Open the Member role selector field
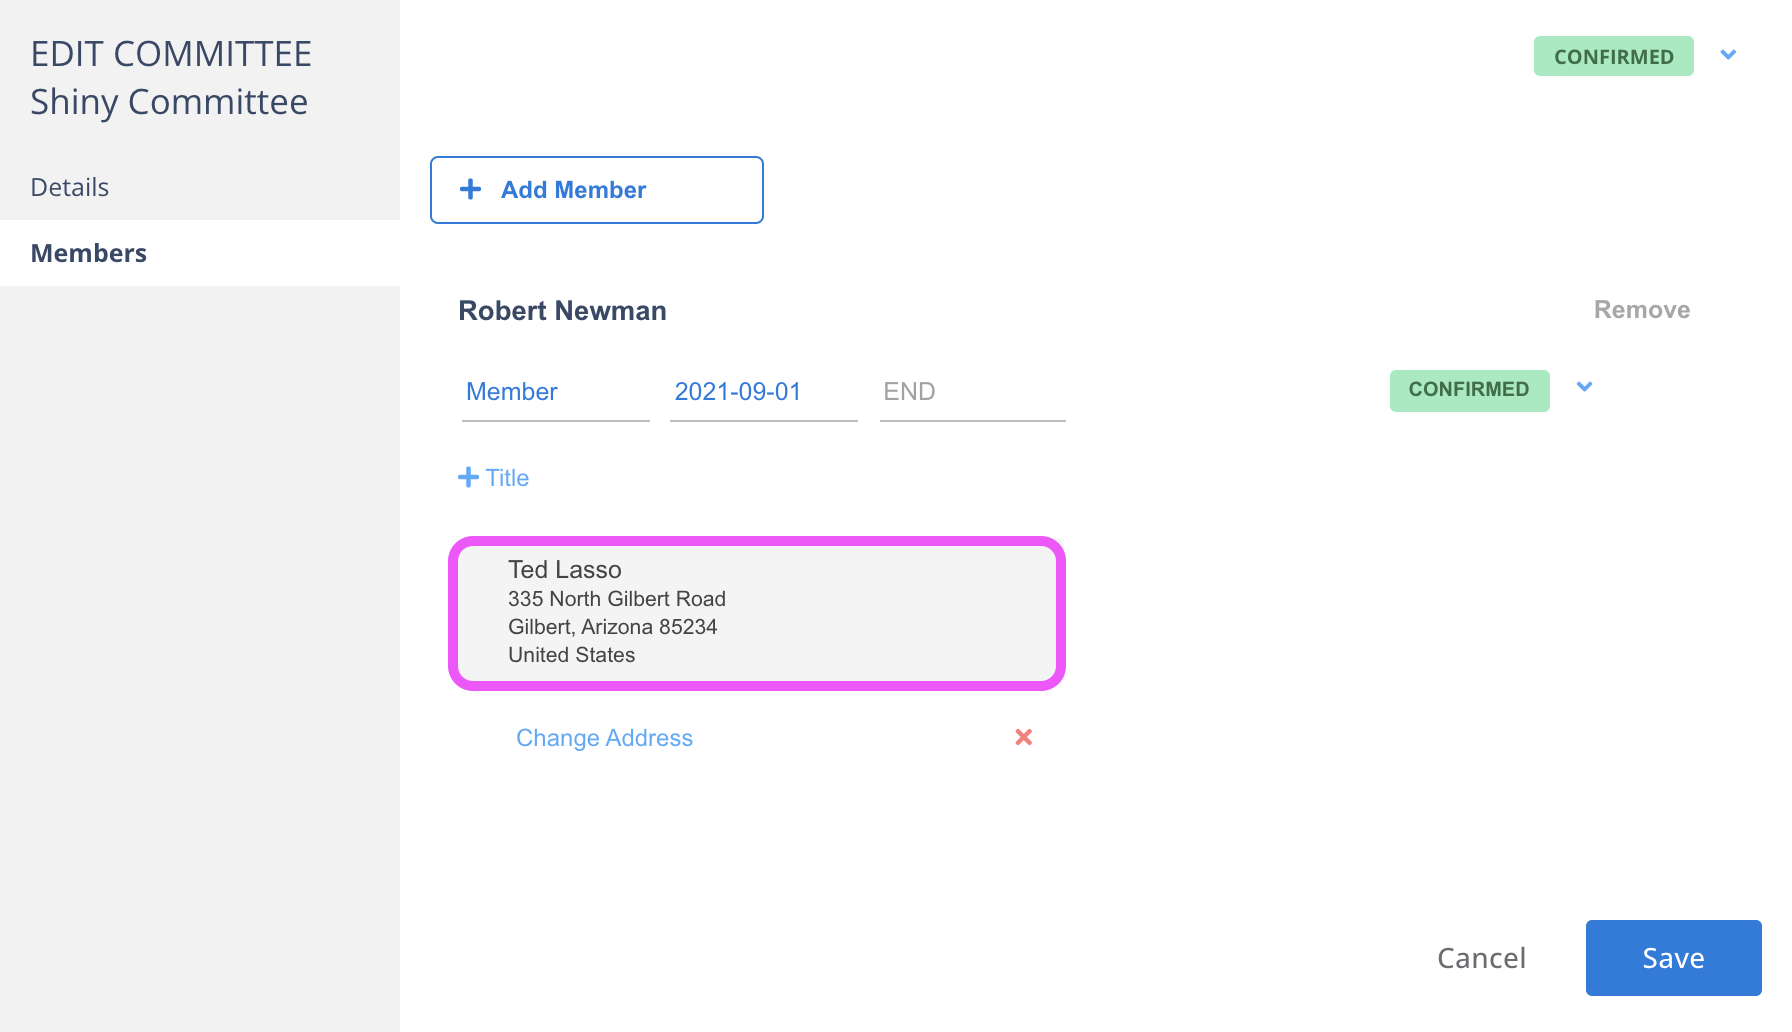The image size is (1792, 1032). tap(555, 392)
